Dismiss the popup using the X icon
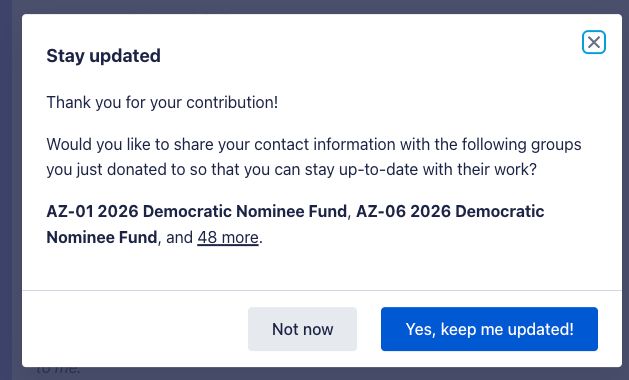 594,42
